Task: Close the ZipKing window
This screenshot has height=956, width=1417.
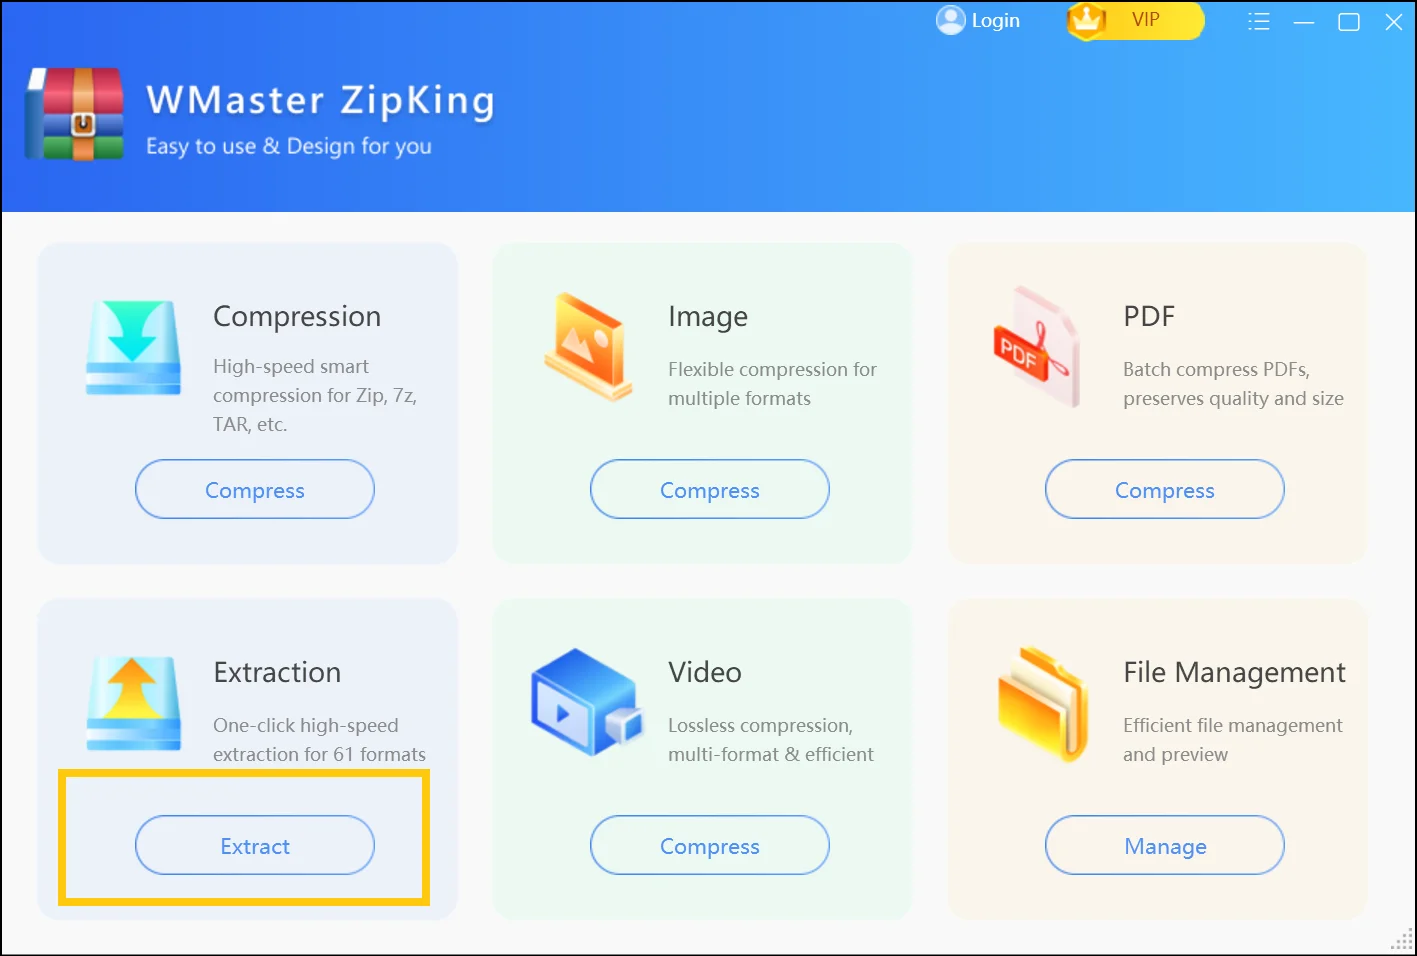Action: pyautogui.click(x=1394, y=21)
